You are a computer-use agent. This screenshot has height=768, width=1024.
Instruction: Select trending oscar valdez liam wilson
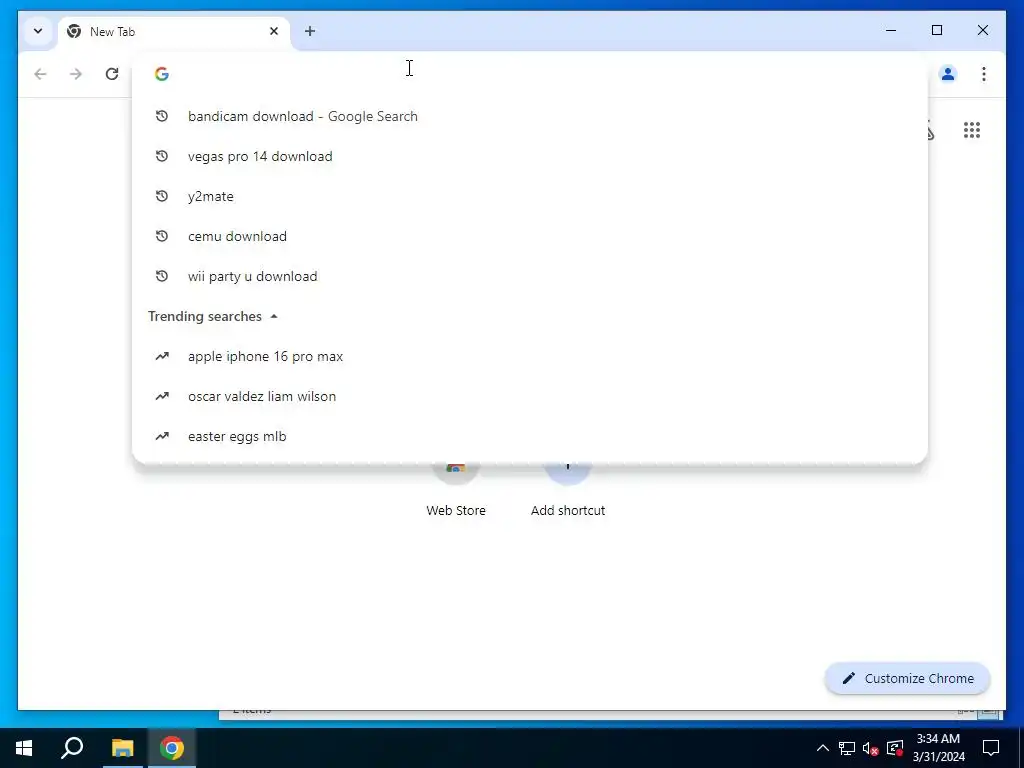530,396
